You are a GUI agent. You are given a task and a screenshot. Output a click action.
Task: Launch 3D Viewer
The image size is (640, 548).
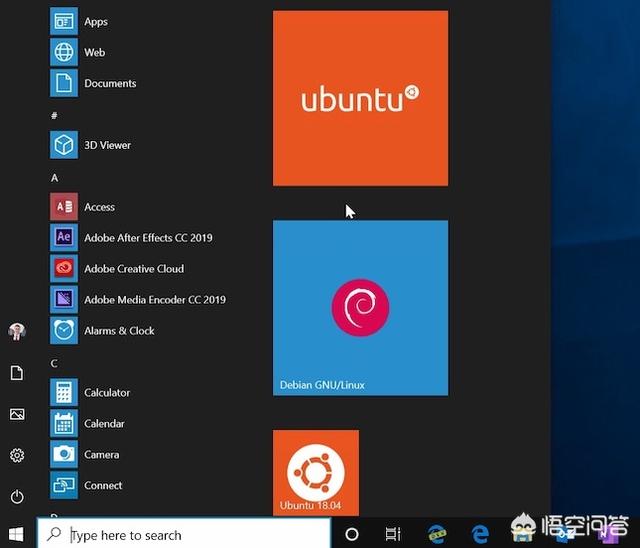pos(107,145)
